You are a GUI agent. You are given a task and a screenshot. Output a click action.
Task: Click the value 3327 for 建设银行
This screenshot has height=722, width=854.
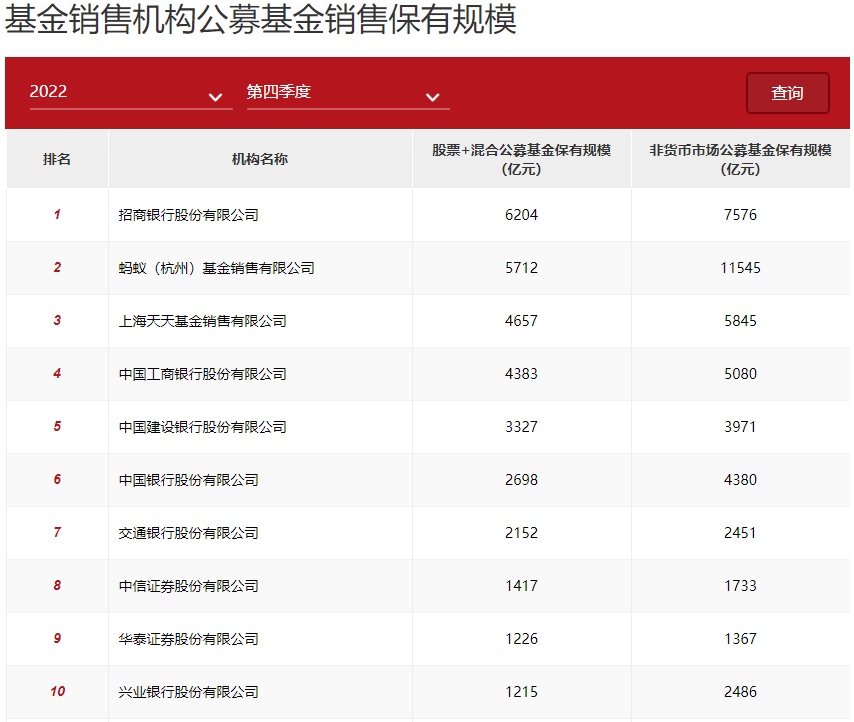pyautogui.click(x=521, y=426)
